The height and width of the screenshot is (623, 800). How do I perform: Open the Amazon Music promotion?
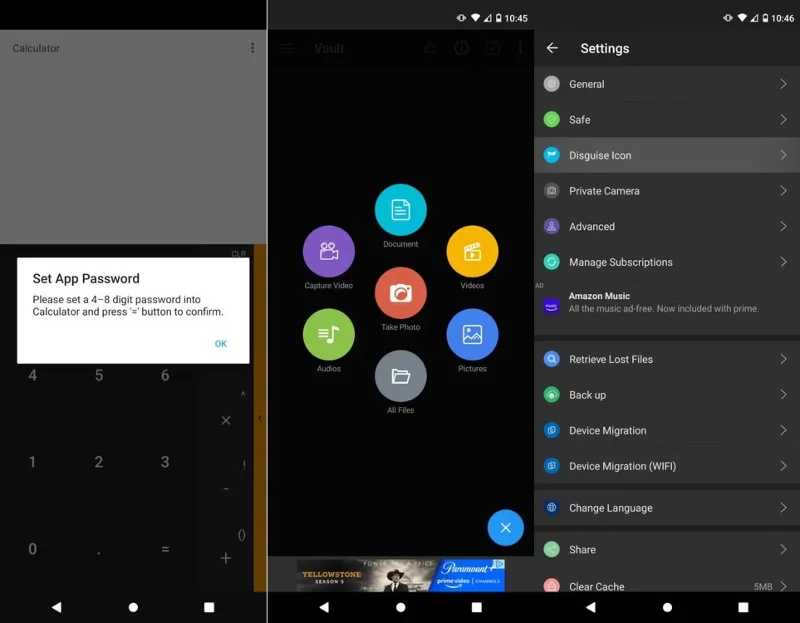667,301
